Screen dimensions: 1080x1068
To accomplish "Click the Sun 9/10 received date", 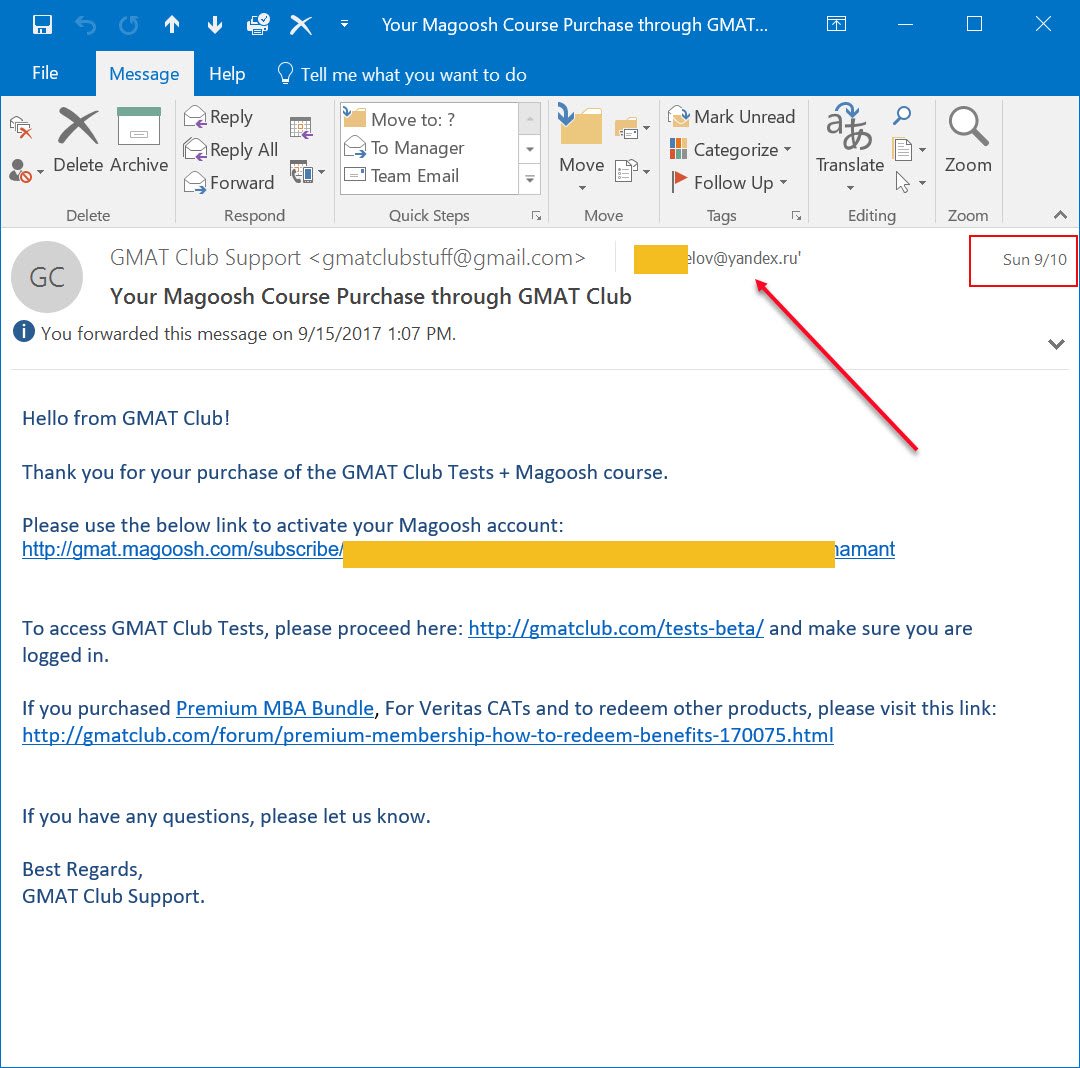I will (1034, 260).
